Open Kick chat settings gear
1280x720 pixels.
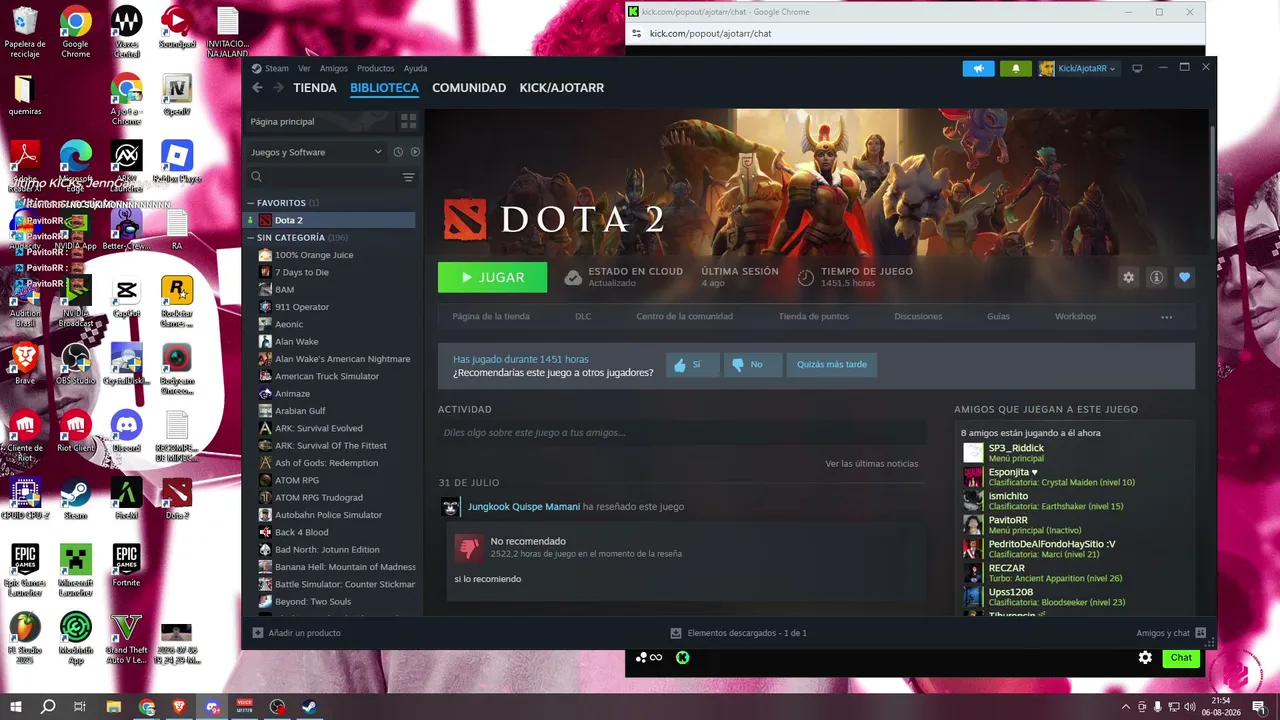tap(1145, 657)
